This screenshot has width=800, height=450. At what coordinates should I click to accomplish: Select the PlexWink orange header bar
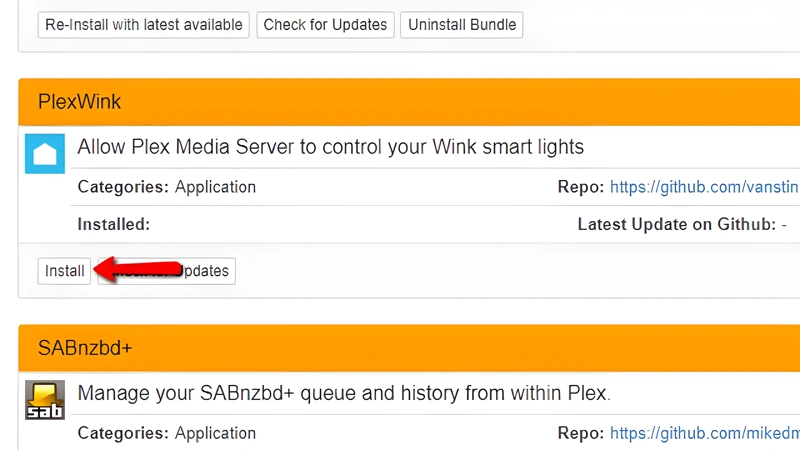(409, 102)
